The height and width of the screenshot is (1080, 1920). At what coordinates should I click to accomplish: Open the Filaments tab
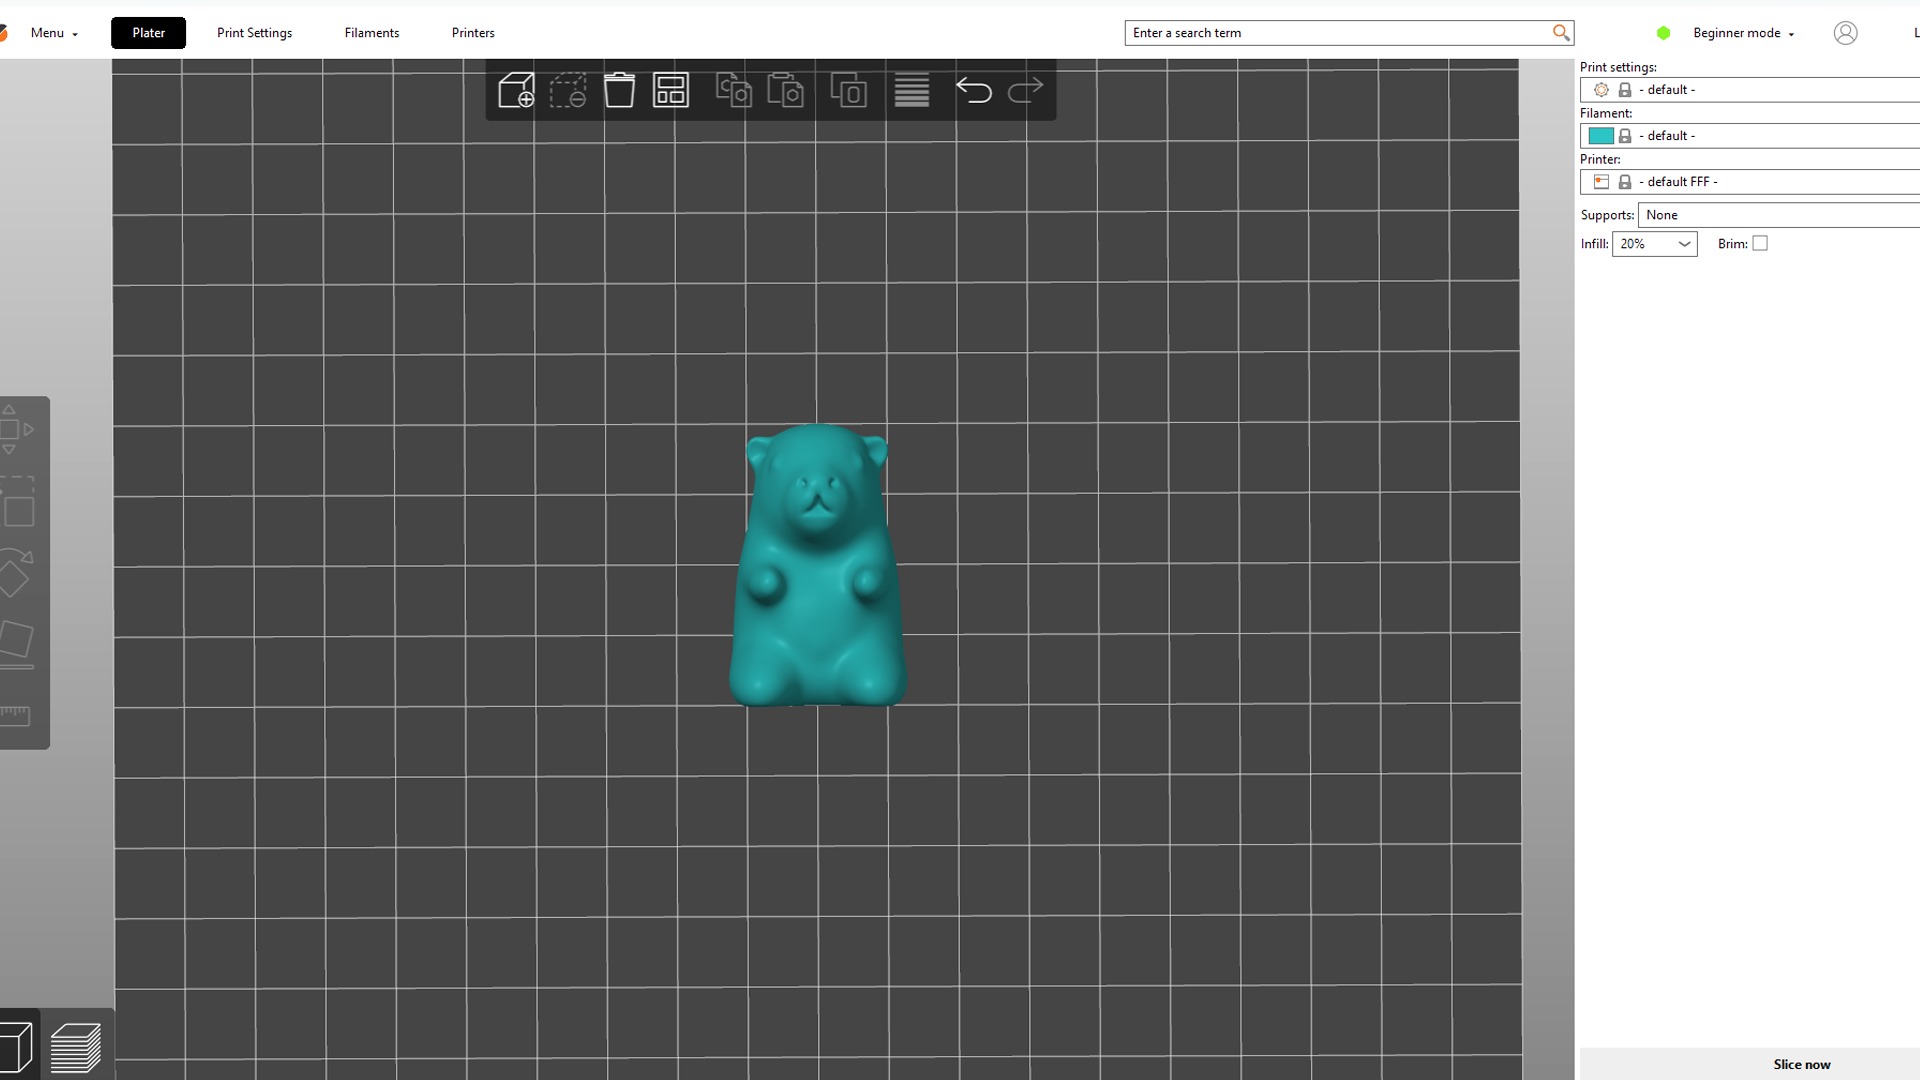372,33
